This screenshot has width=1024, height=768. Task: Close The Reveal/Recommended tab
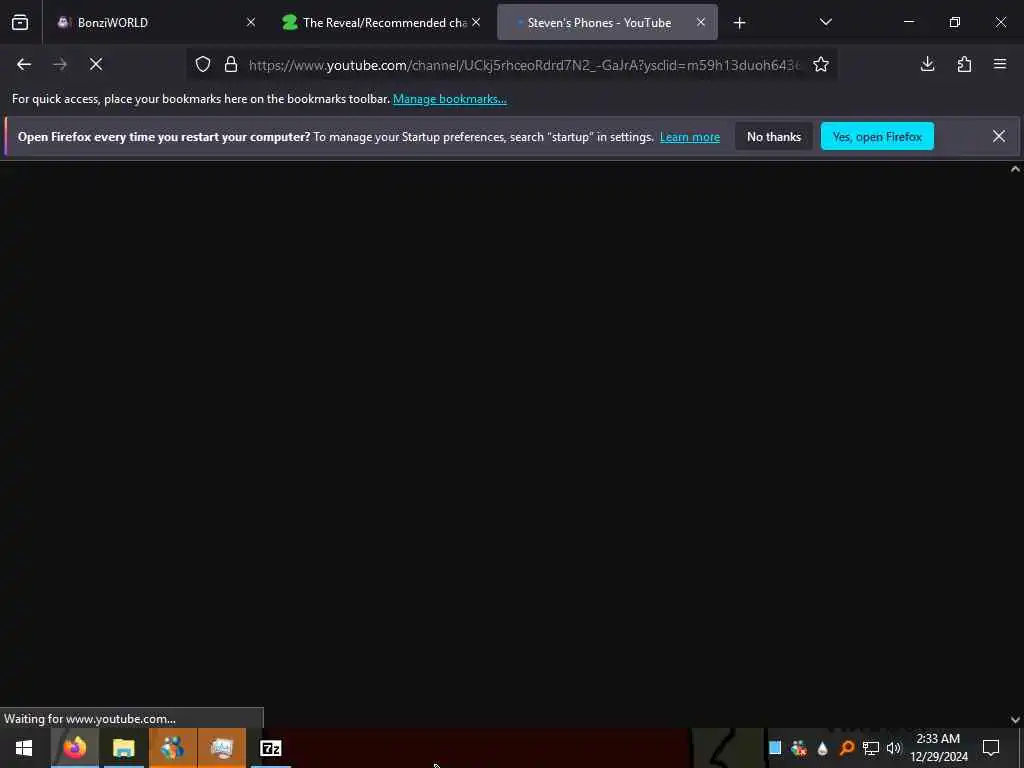tap(476, 22)
